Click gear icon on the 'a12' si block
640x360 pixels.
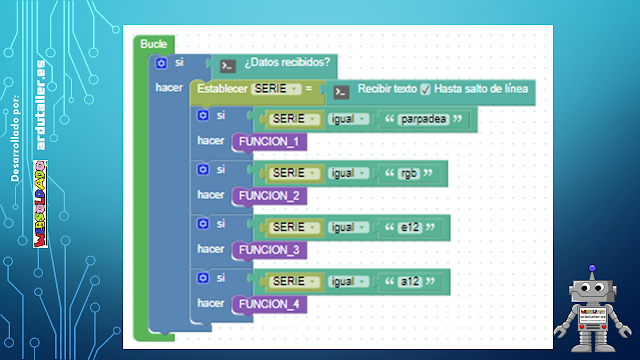pyautogui.click(x=203, y=278)
